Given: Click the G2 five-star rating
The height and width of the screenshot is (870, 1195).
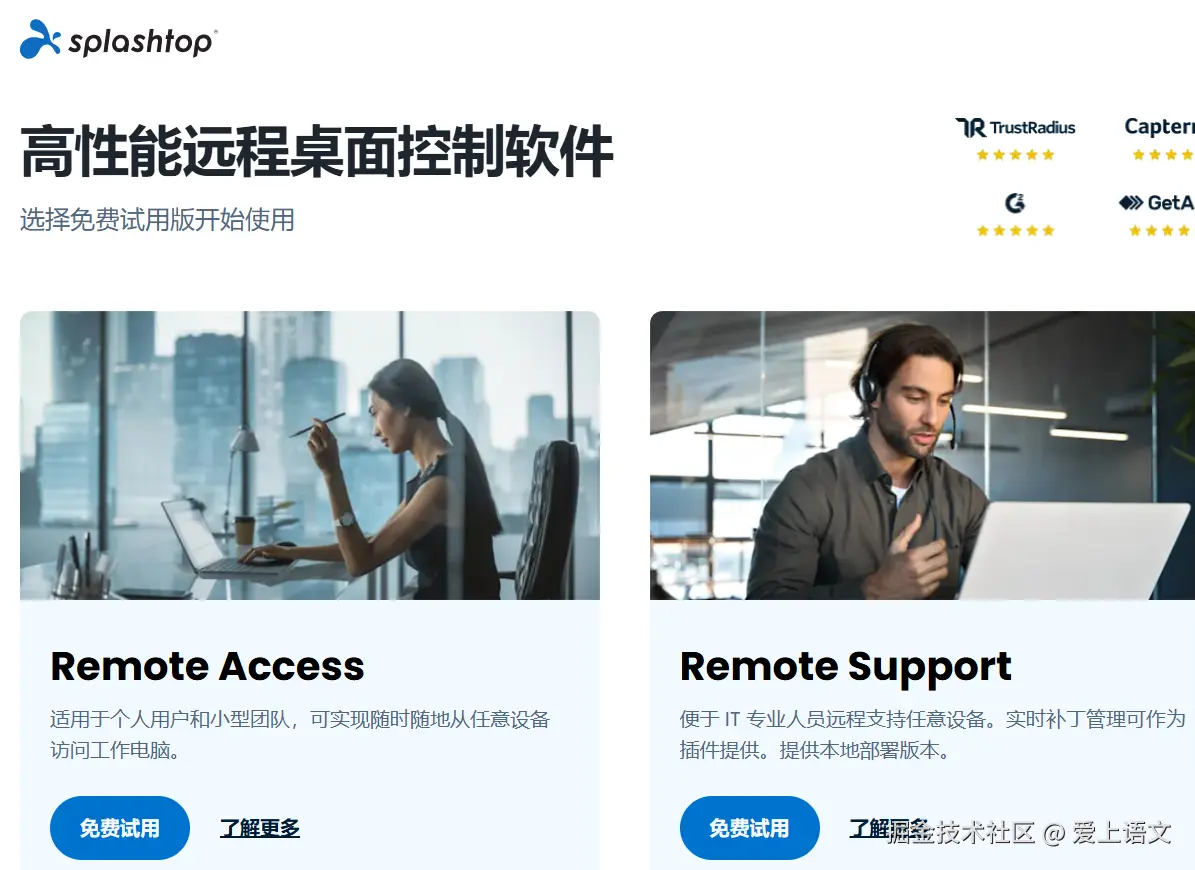Looking at the screenshot, I should [x=1015, y=231].
